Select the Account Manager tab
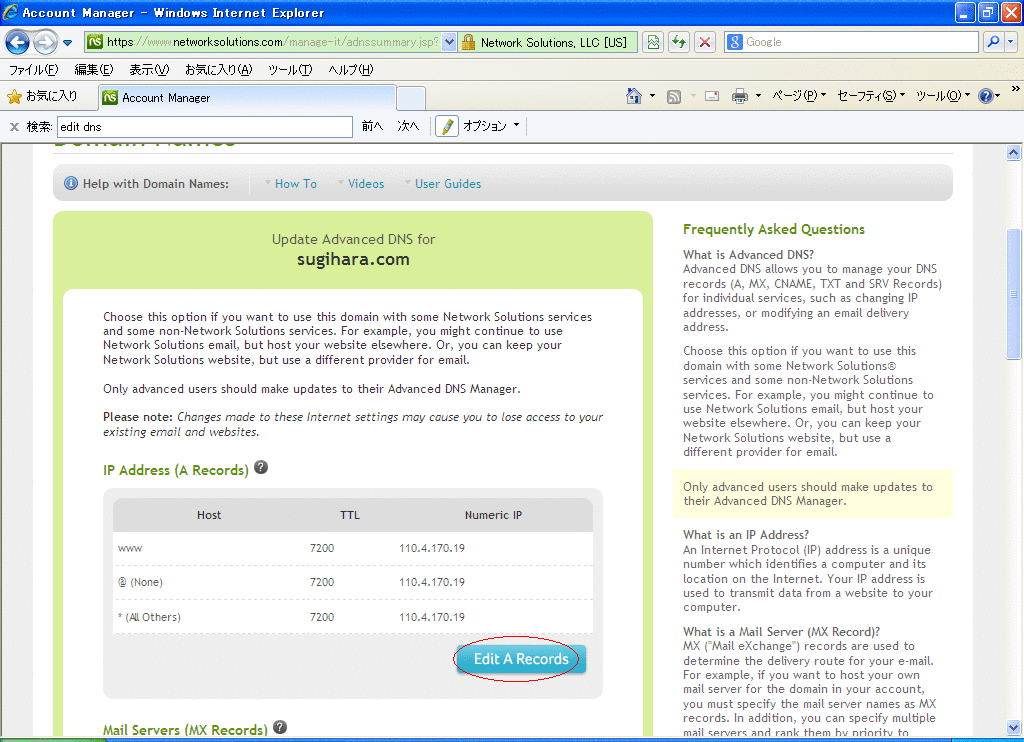This screenshot has height=742, width=1024. click(x=247, y=98)
